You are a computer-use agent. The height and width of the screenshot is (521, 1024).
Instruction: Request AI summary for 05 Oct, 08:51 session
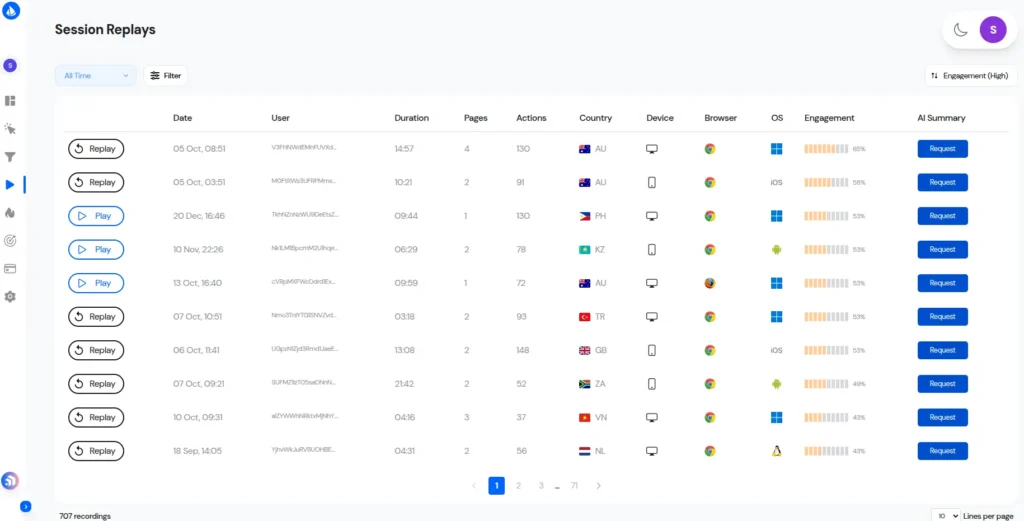pyautogui.click(x=942, y=149)
